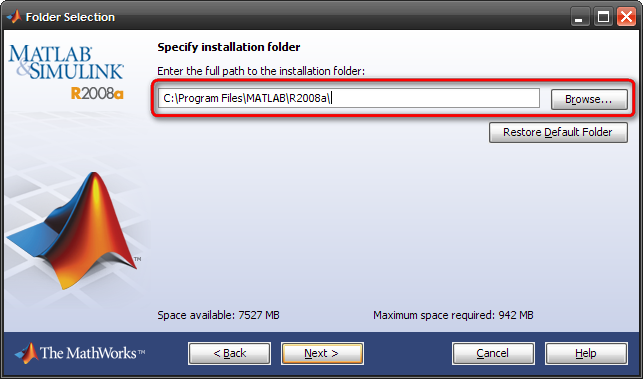Click the MATLAB & Simulink logo
This screenshot has height=379, width=643.
pos(66,62)
